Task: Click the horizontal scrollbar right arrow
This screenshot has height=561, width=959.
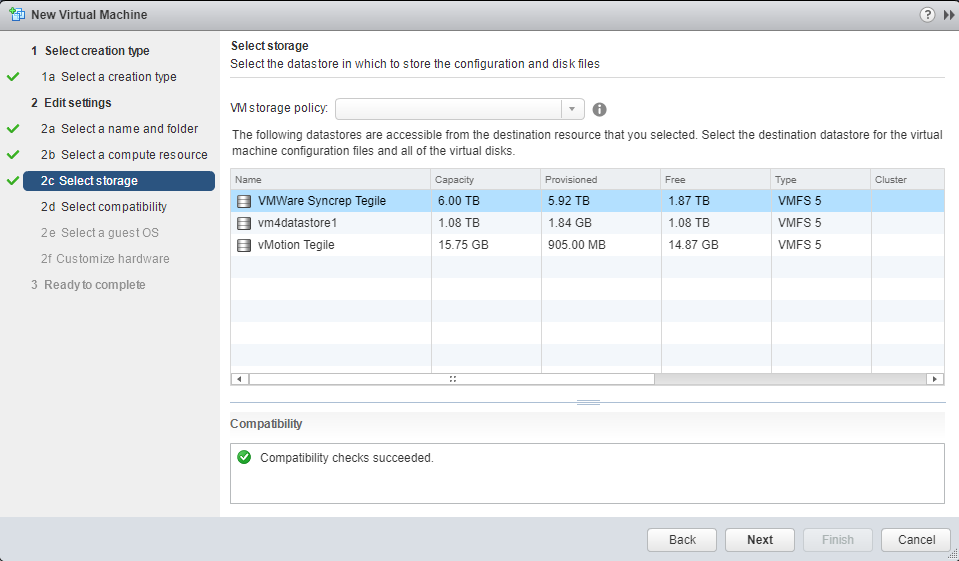Action: [x=935, y=379]
